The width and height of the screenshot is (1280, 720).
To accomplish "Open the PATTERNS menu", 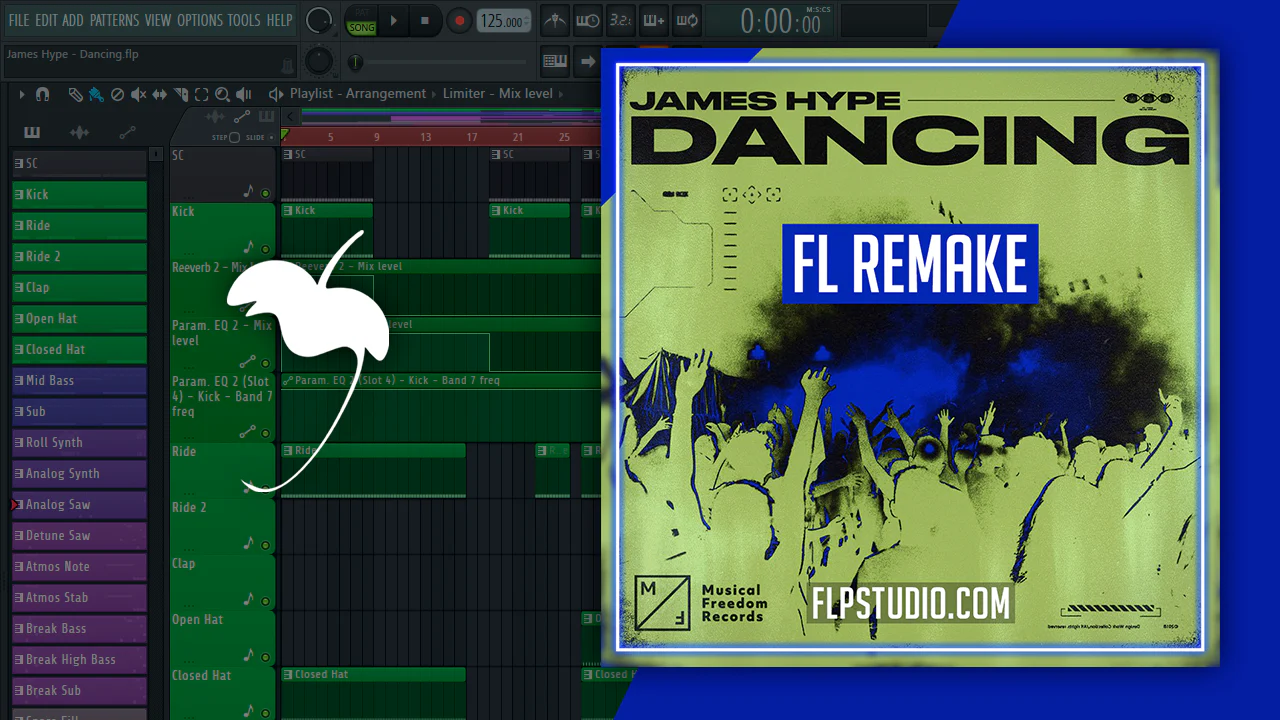I will coord(114,20).
